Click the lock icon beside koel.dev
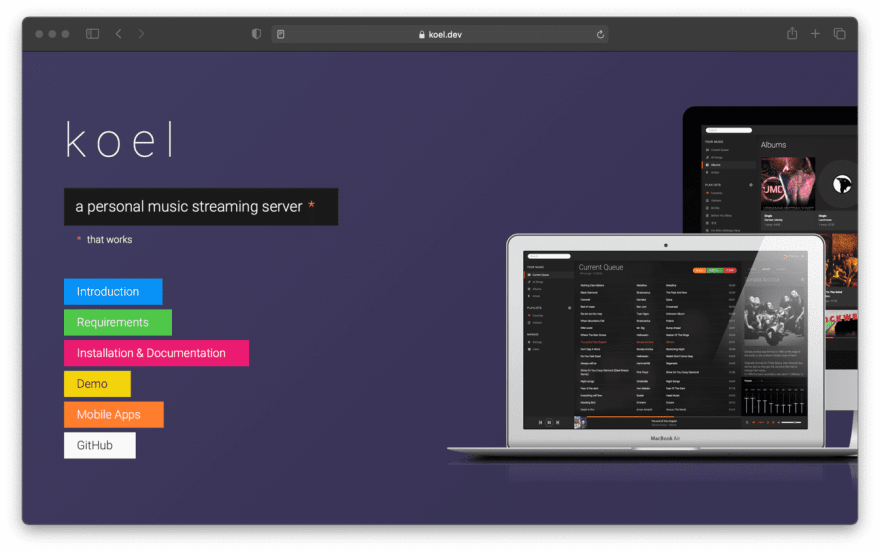880x552 pixels. 421,35
